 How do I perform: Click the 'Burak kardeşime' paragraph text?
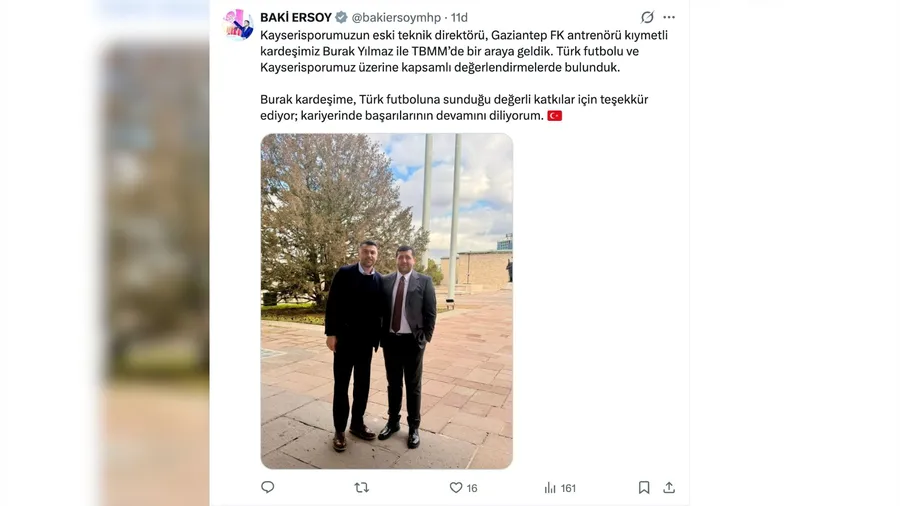tap(454, 107)
